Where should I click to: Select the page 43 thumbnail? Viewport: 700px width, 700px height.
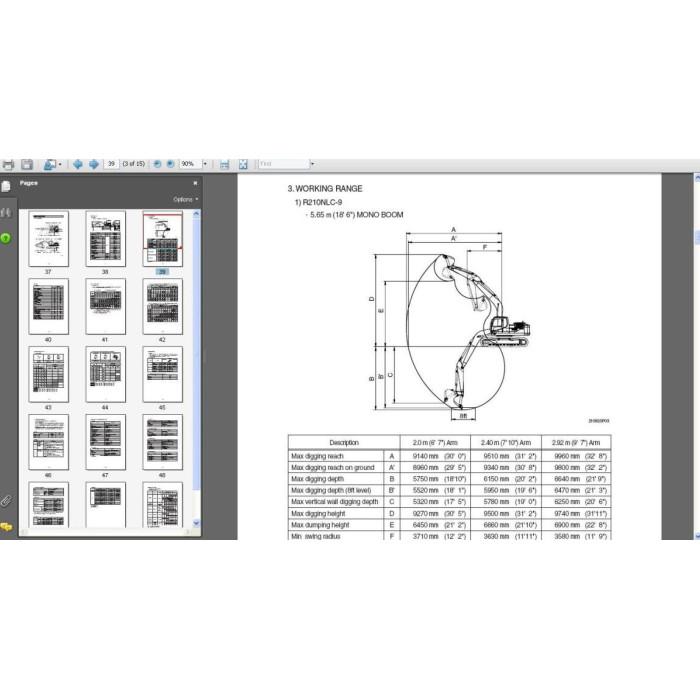pyautogui.click(x=48, y=374)
